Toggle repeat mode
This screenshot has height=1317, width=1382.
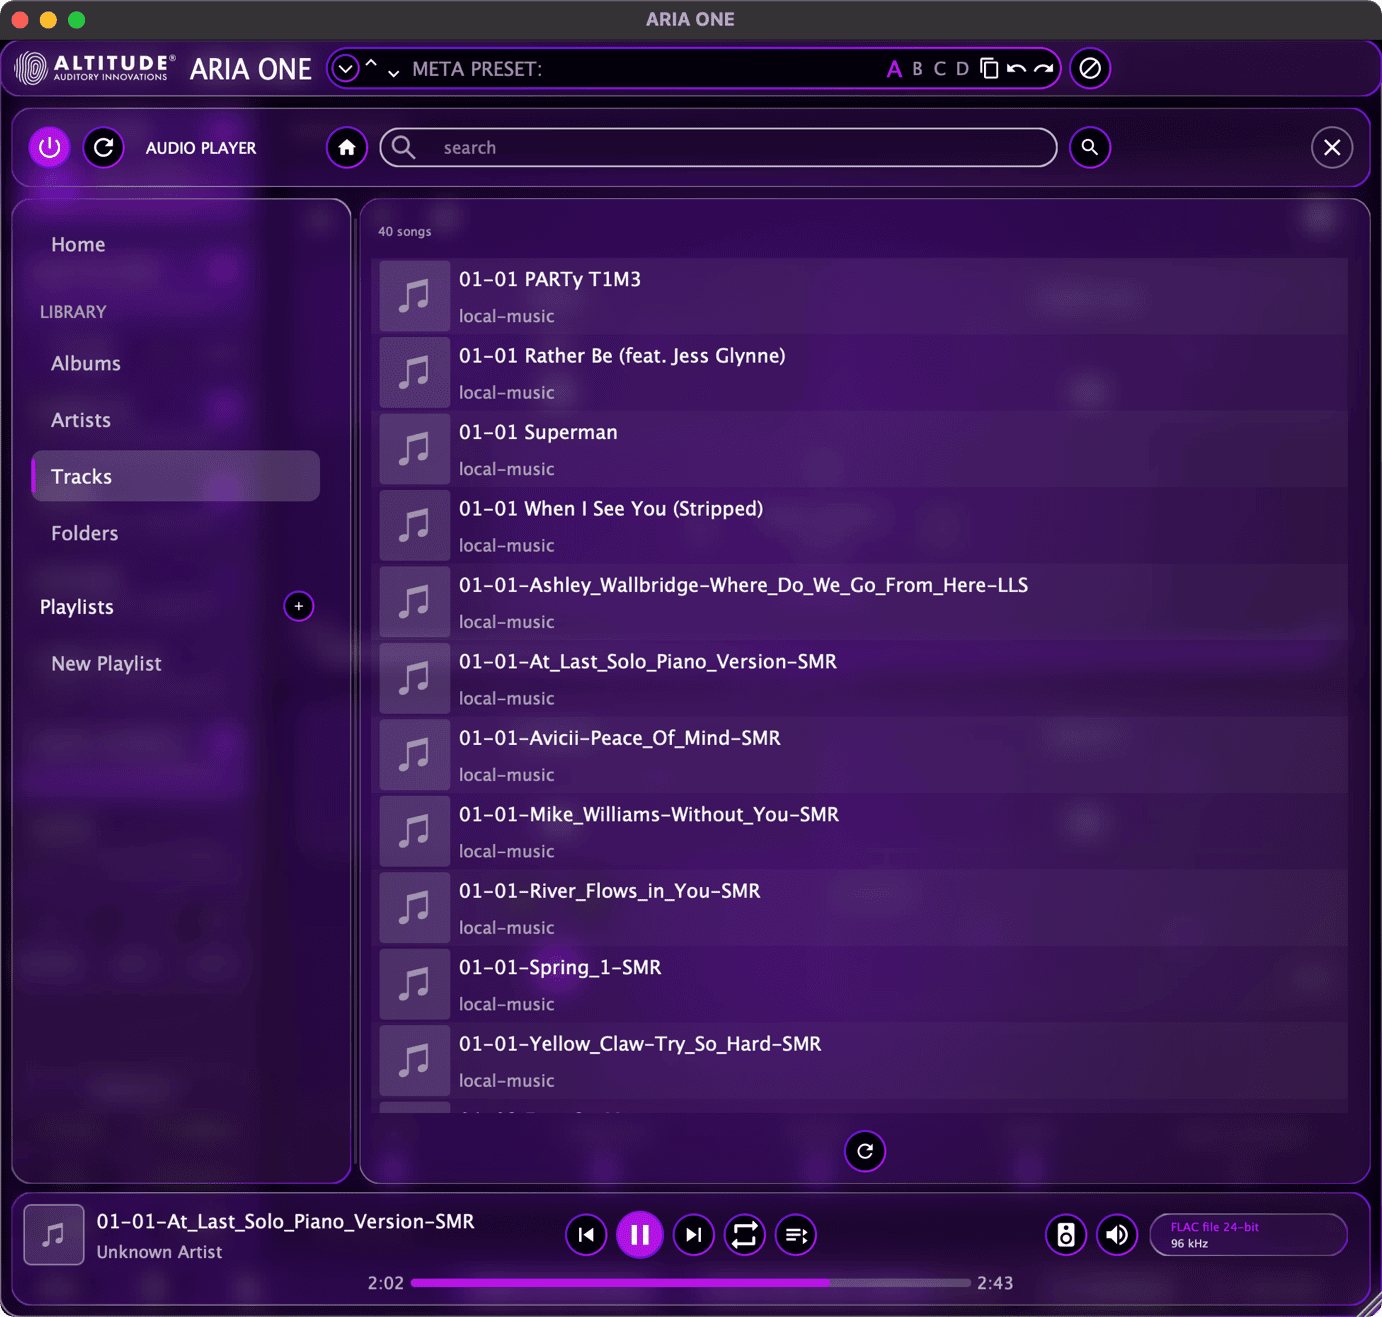pyautogui.click(x=744, y=1235)
